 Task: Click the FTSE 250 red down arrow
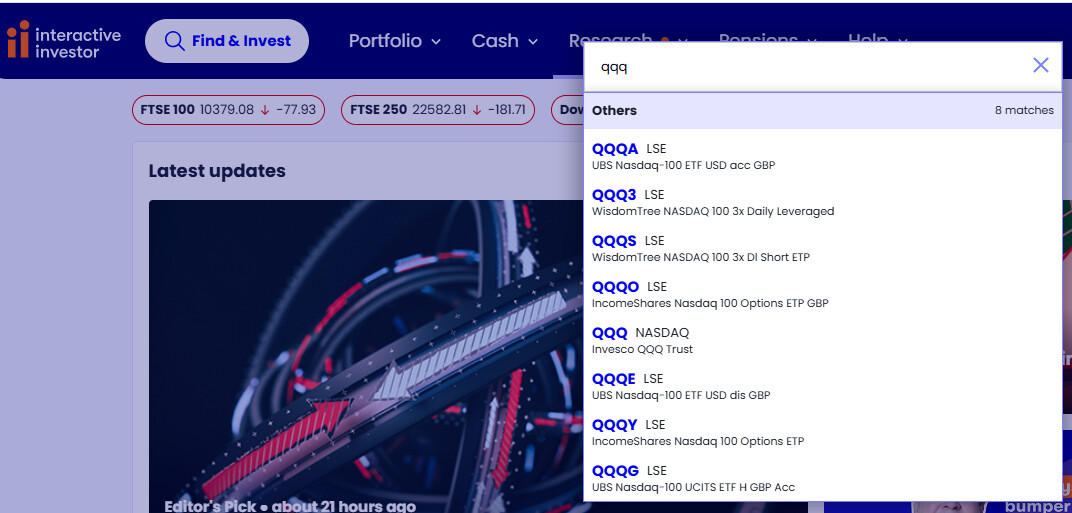[x=477, y=109]
